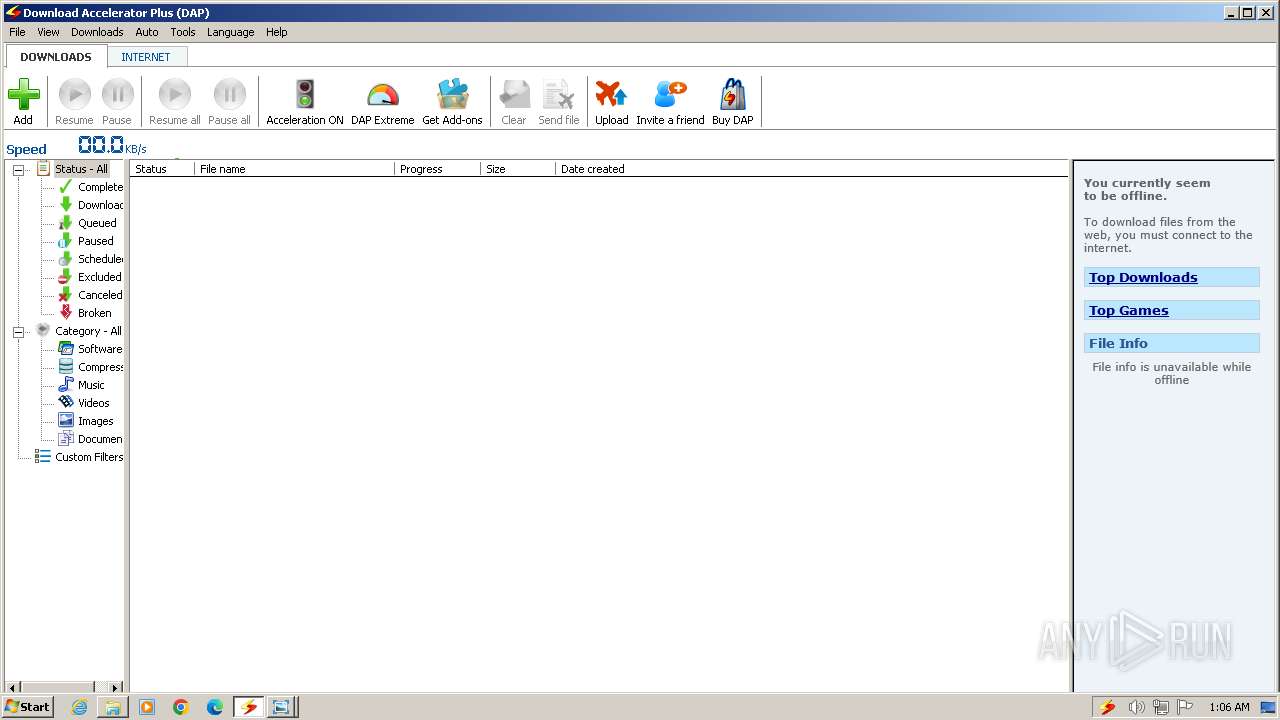The image size is (1280, 720).
Task: Open the Windows Start button
Action: pyautogui.click(x=27, y=707)
